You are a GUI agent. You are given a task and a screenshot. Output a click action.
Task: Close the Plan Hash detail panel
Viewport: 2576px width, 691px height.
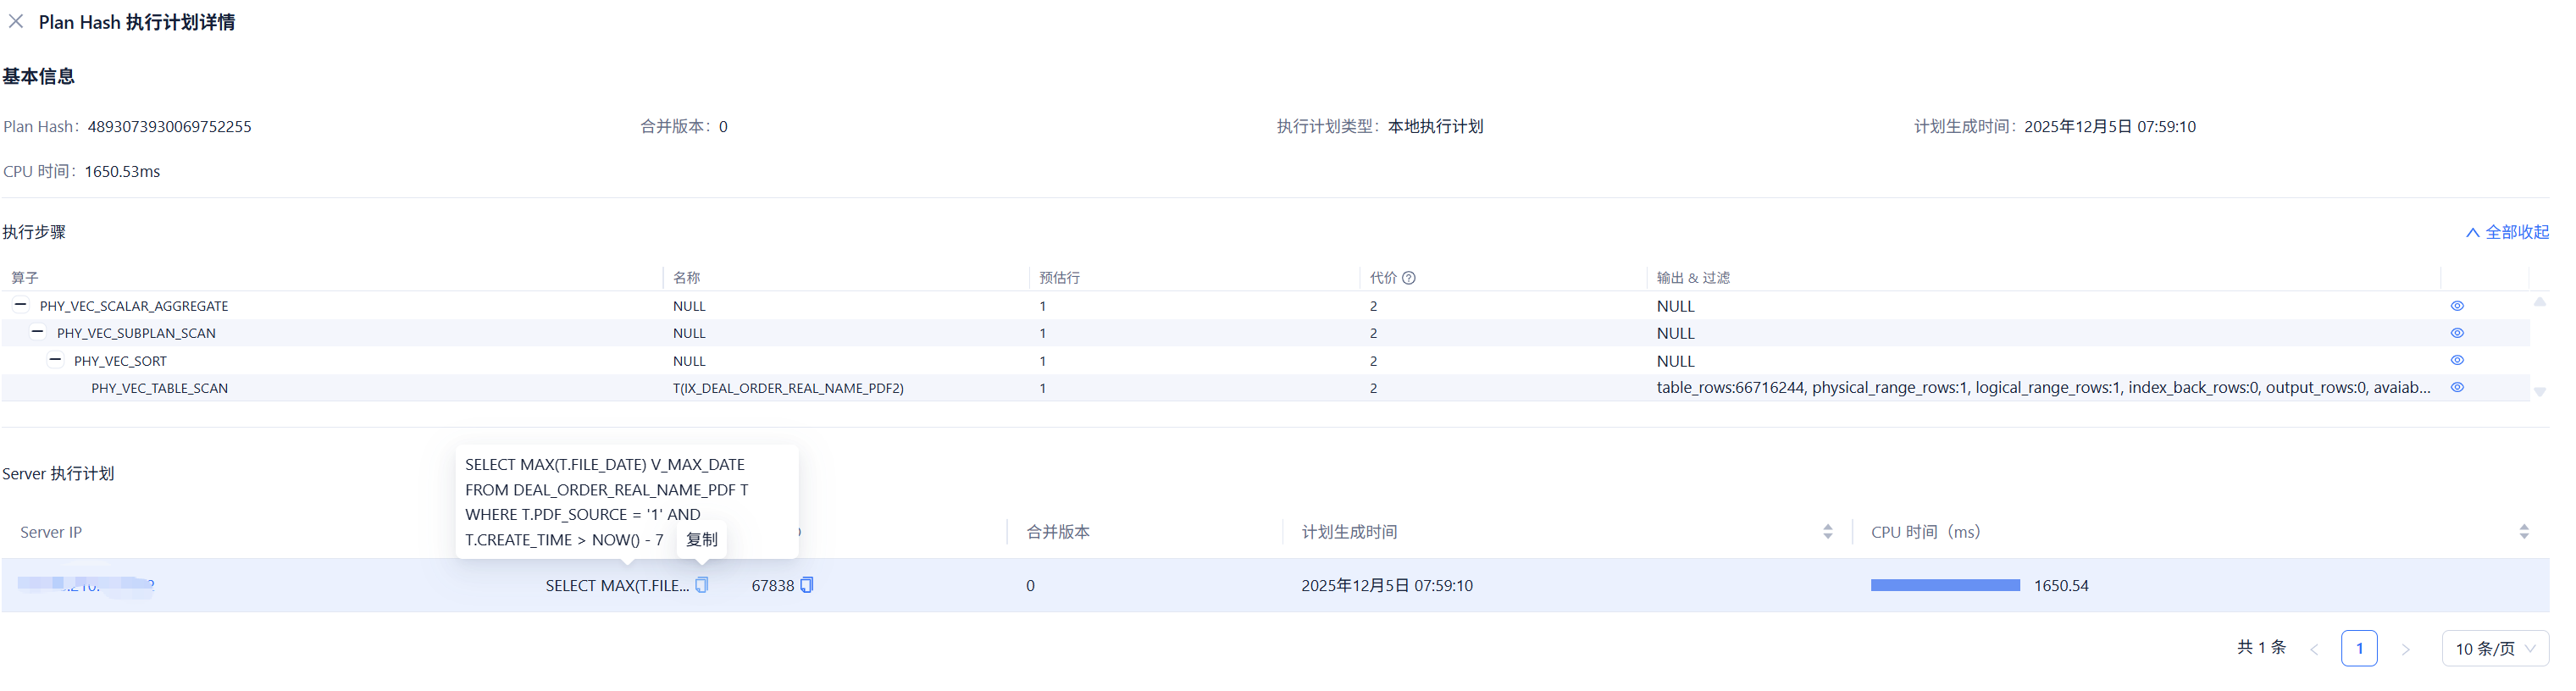[x=16, y=21]
